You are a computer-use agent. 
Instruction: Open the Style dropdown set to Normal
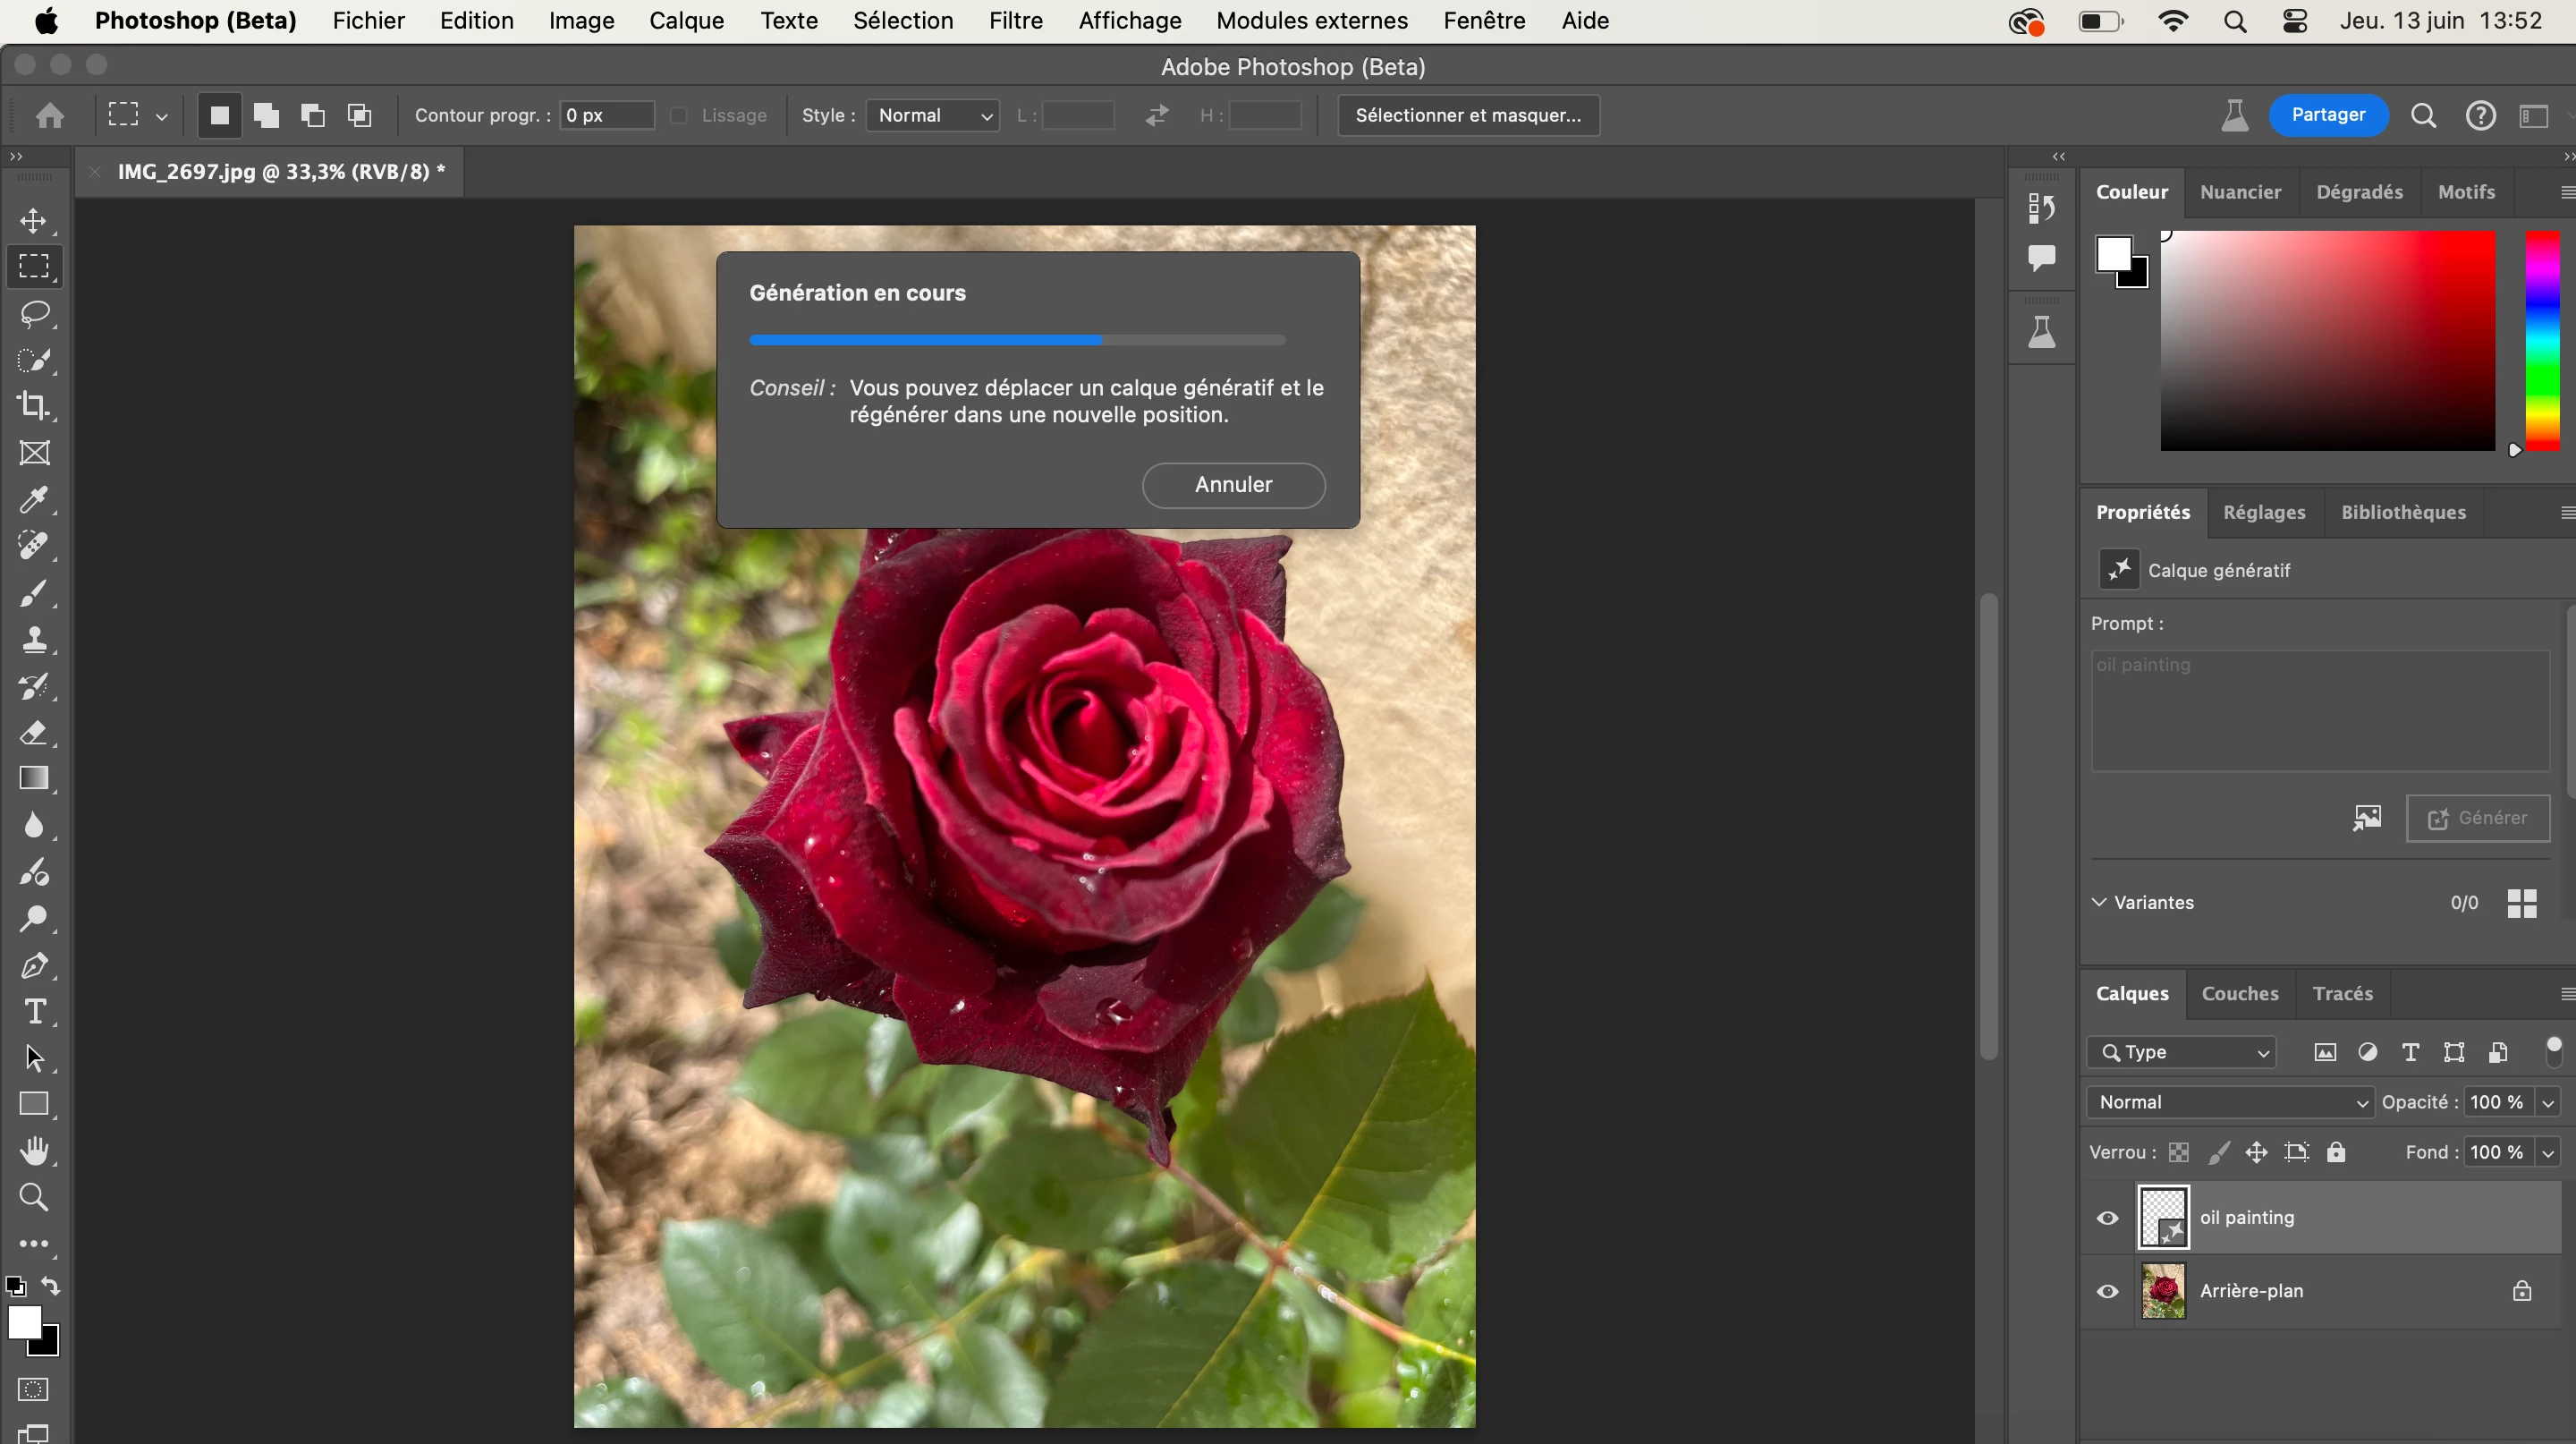[932, 115]
